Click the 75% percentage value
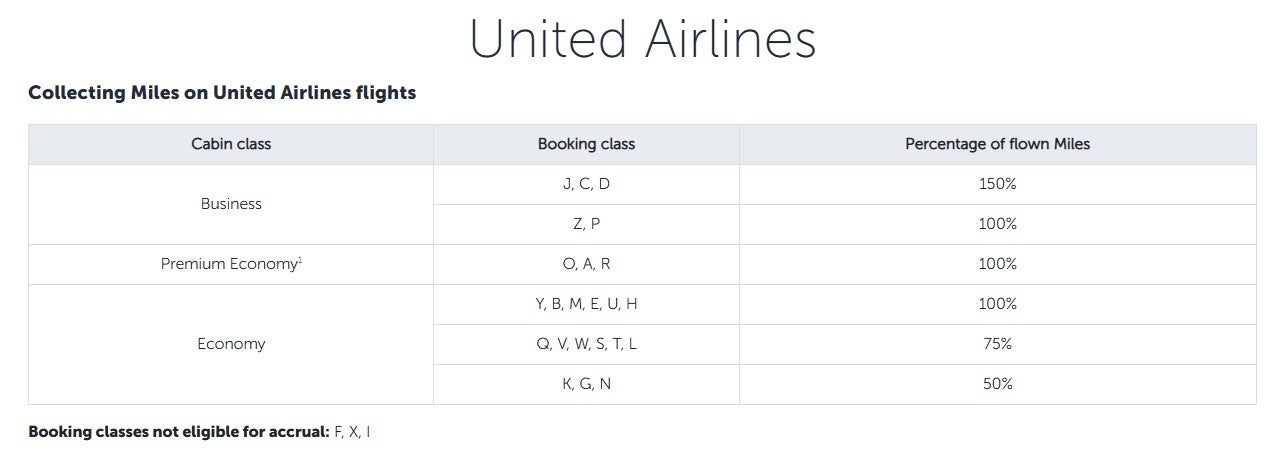This screenshot has width=1282, height=457. [x=997, y=344]
